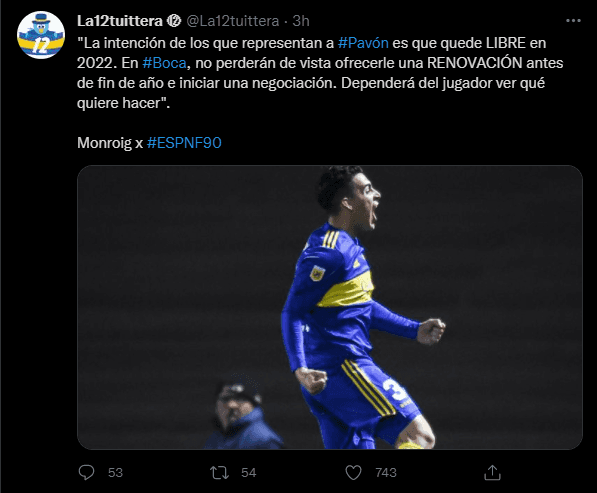Follow the #ESPNF90 hashtag link

tap(184, 143)
